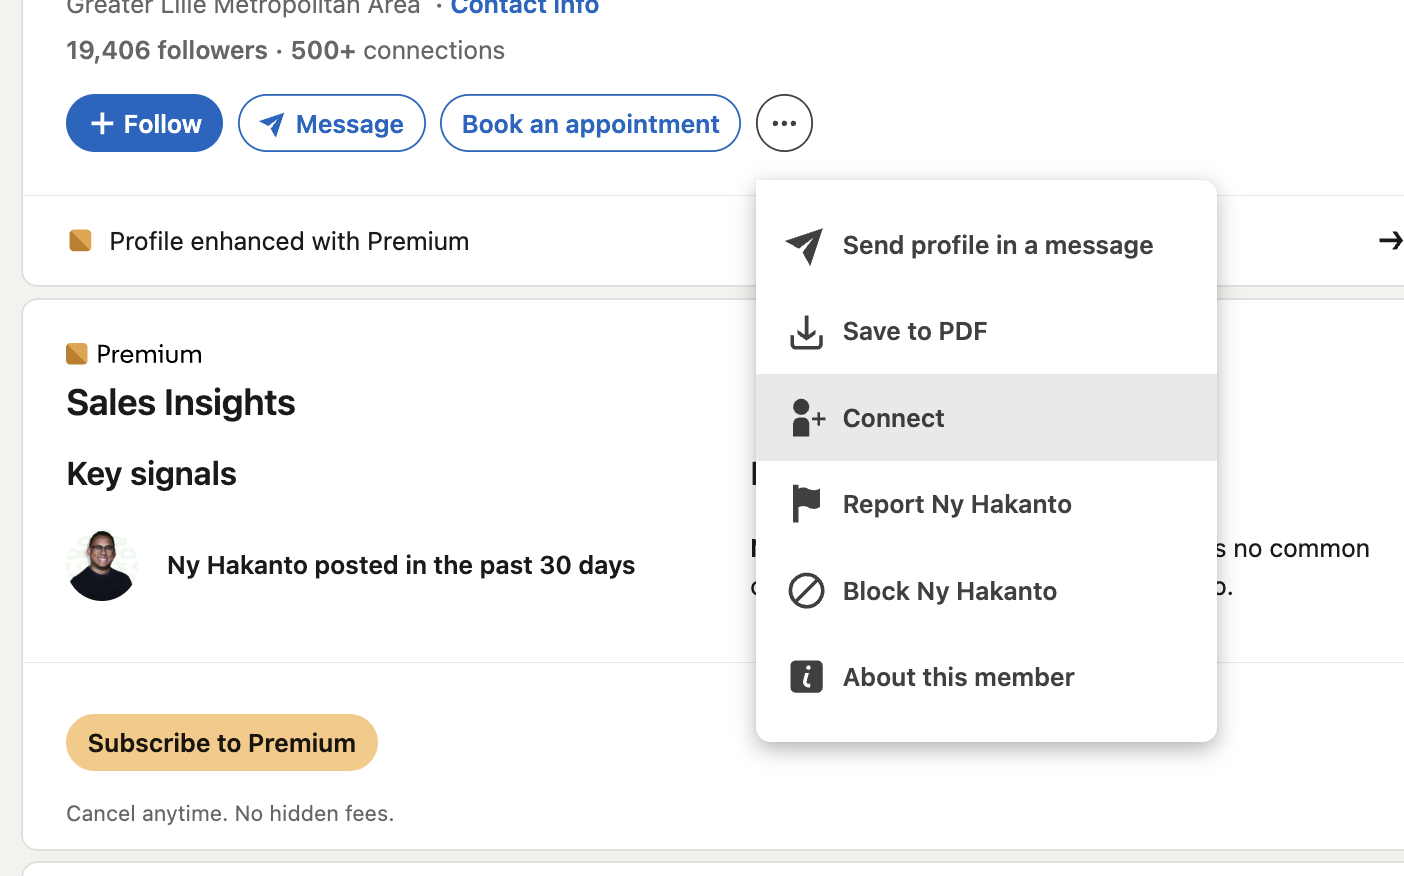Click the Connect person-plus icon
The width and height of the screenshot is (1404, 876).
(x=807, y=418)
